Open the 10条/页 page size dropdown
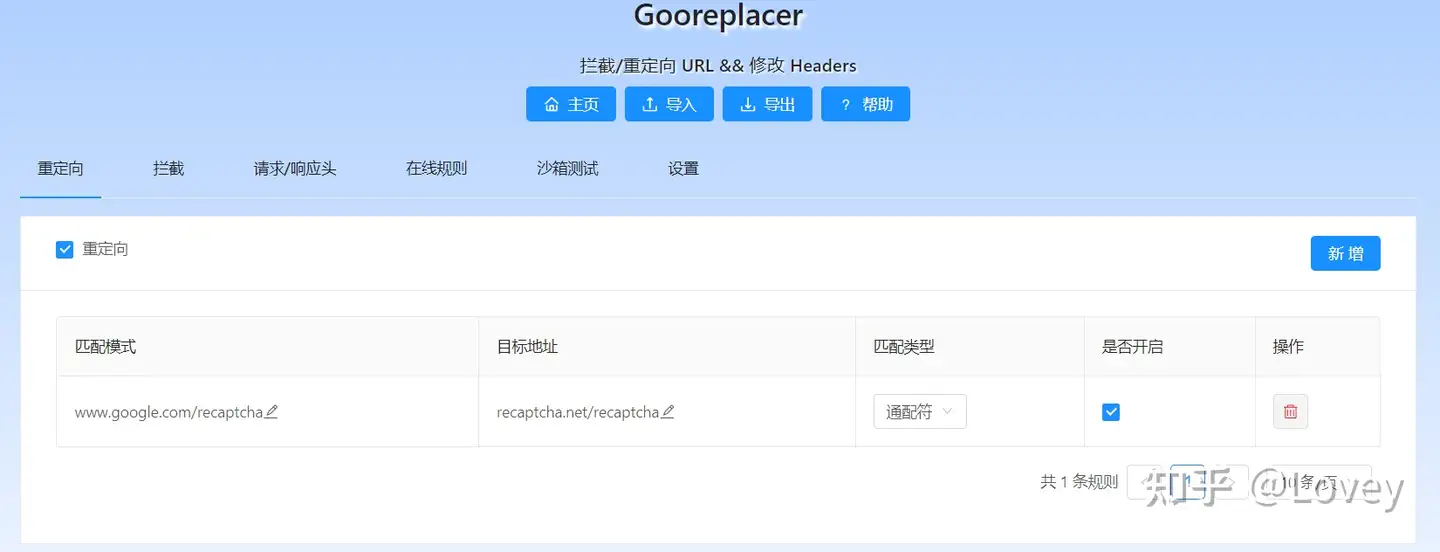 1315,482
